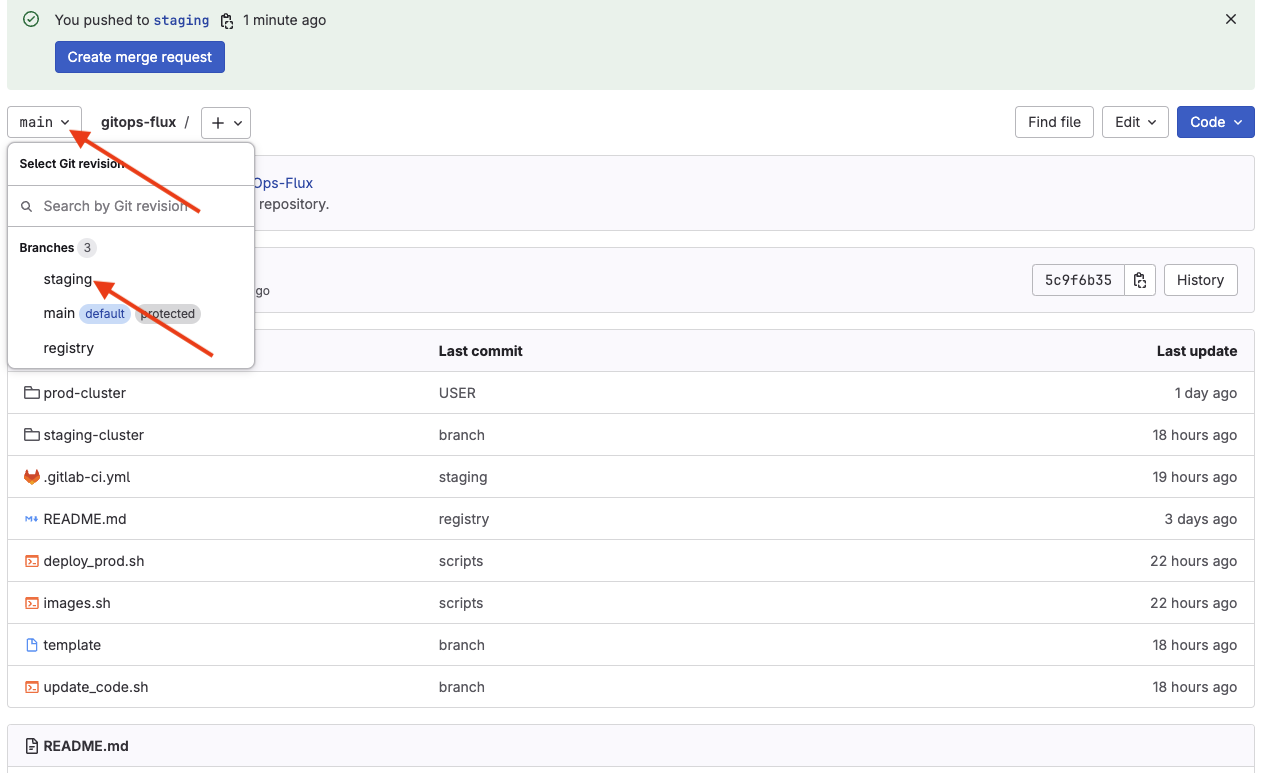Create merge request for staging

140,57
